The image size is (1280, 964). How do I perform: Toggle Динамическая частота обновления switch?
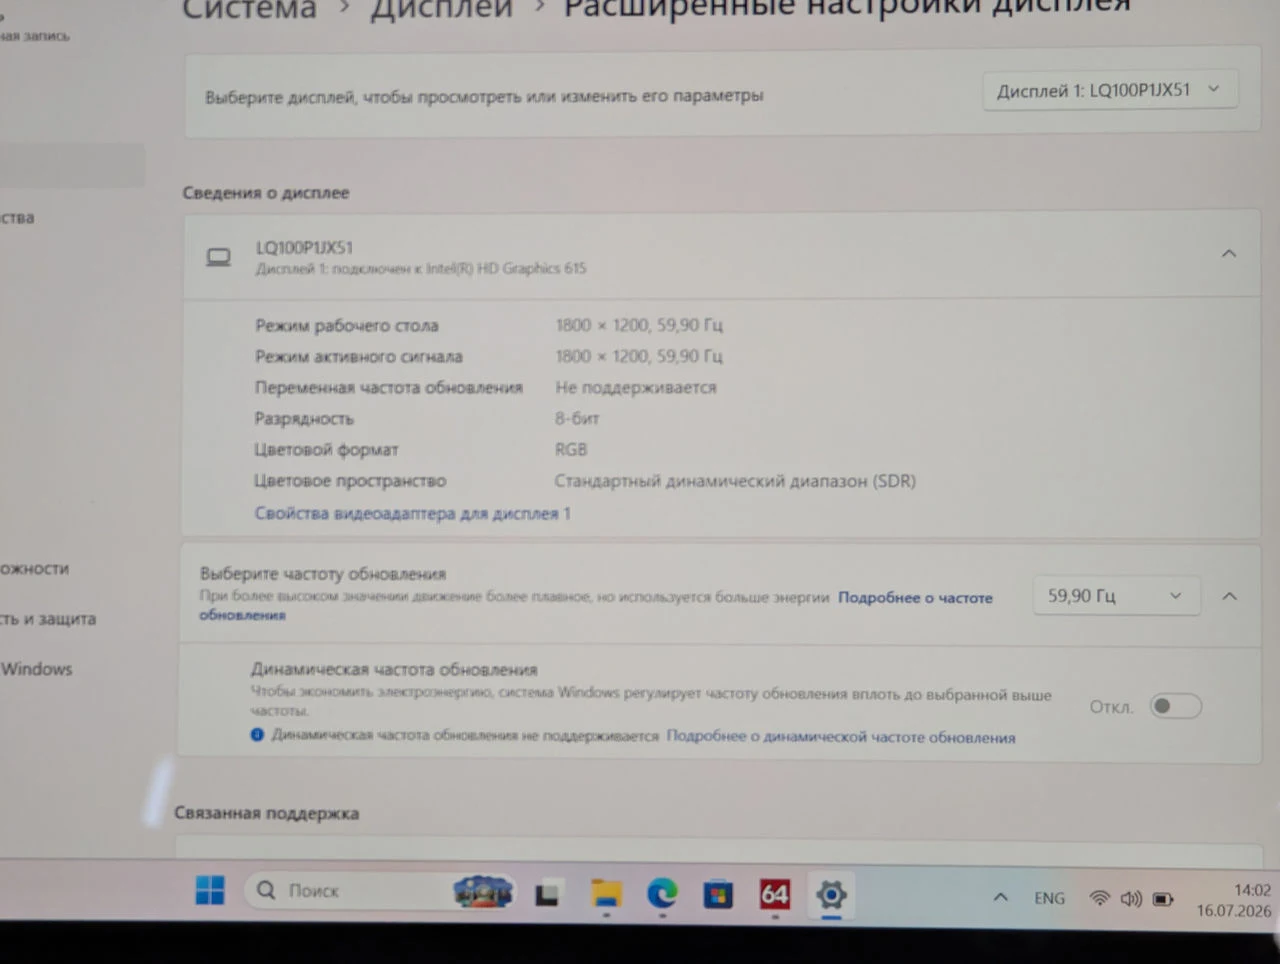1175,706
